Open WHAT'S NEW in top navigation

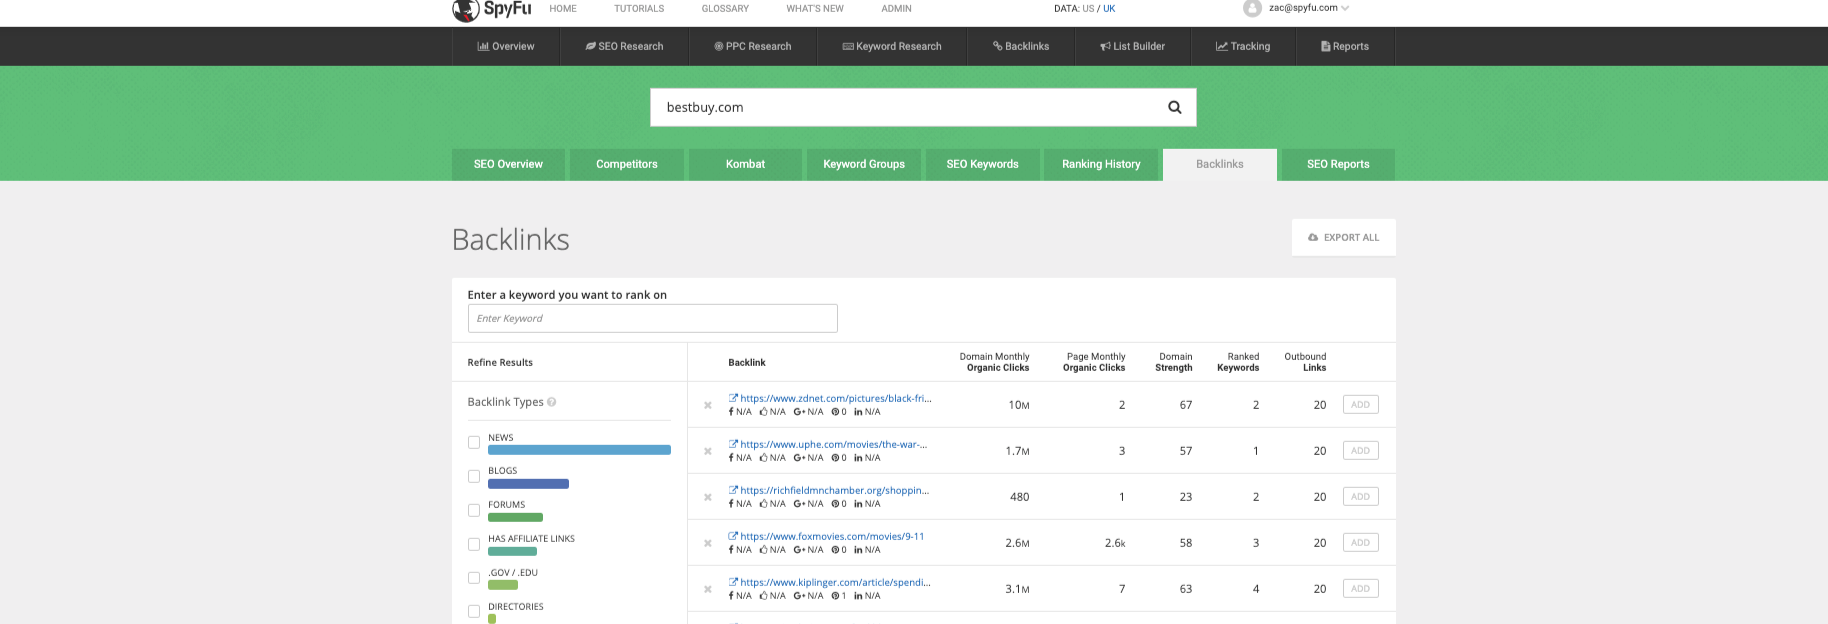point(815,8)
